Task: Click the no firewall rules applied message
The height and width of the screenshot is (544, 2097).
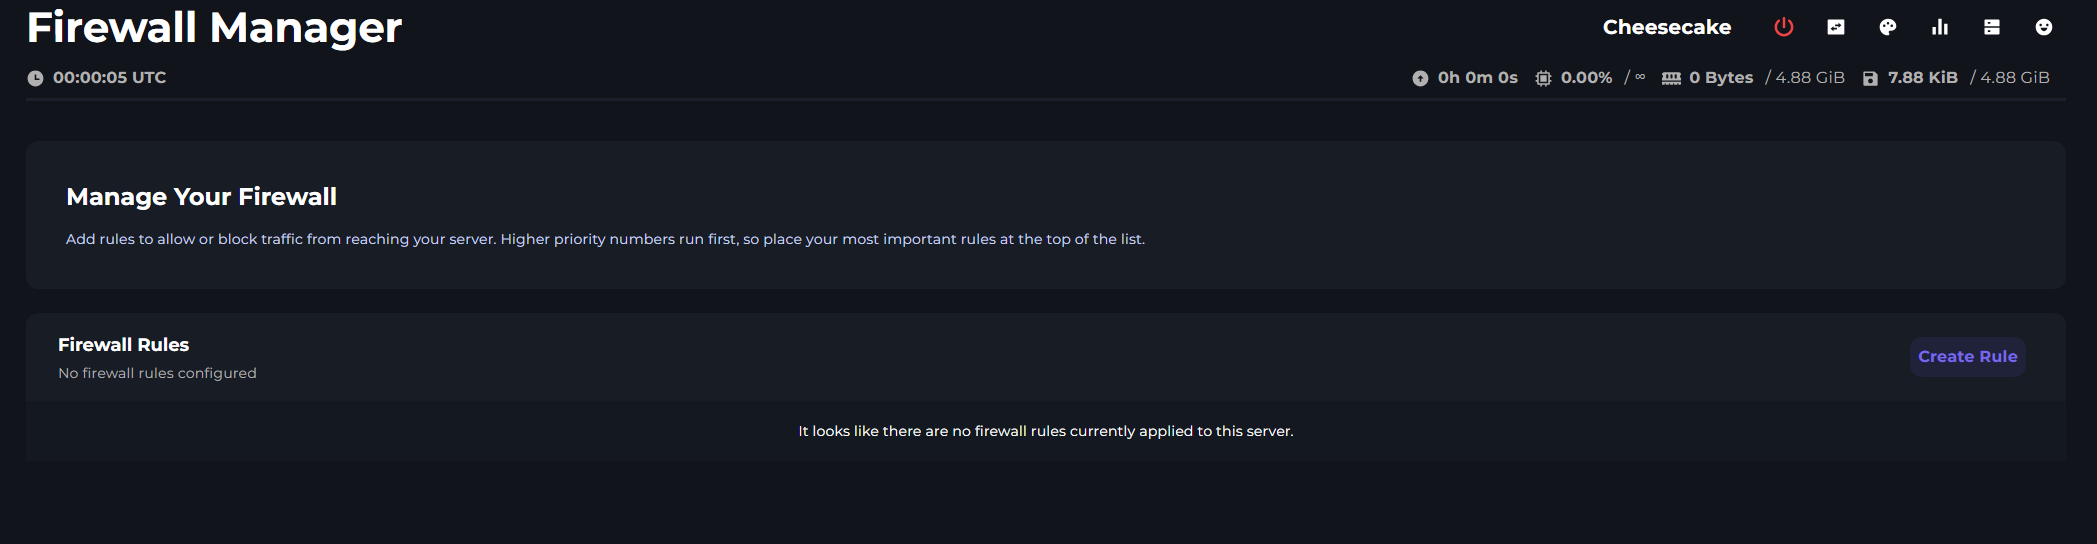Action: coord(1045,431)
